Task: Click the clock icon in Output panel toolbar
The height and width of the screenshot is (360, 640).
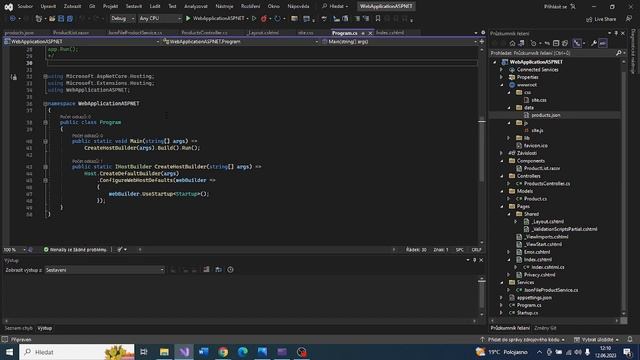Action: coord(230,270)
